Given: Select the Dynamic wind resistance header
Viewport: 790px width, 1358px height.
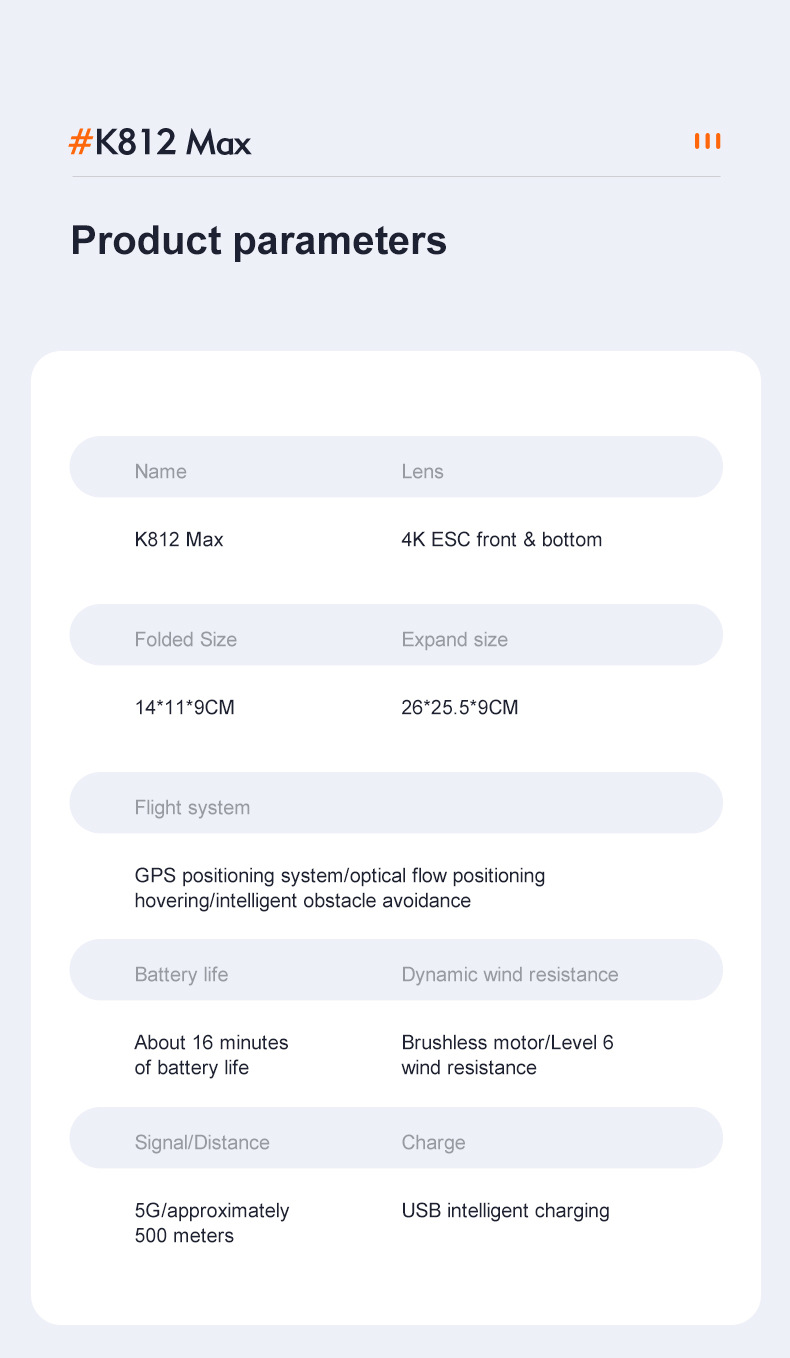Looking at the screenshot, I should [x=509, y=975].
